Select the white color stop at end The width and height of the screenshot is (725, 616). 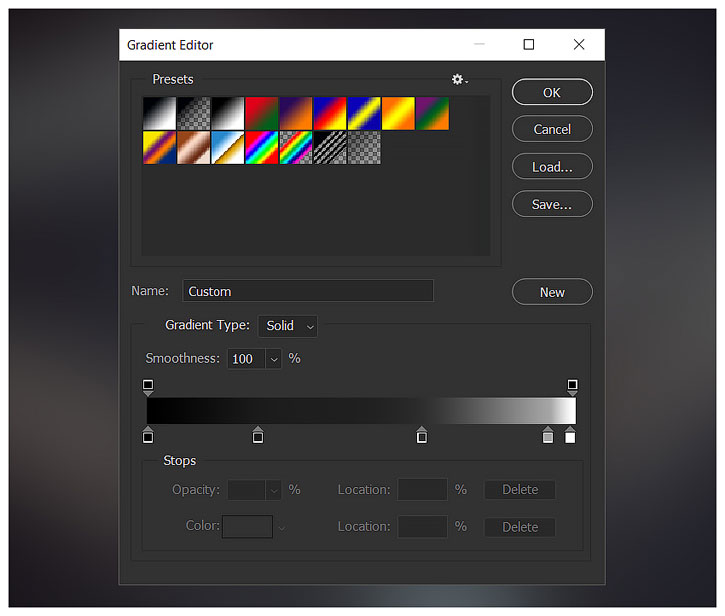(570, 435)
